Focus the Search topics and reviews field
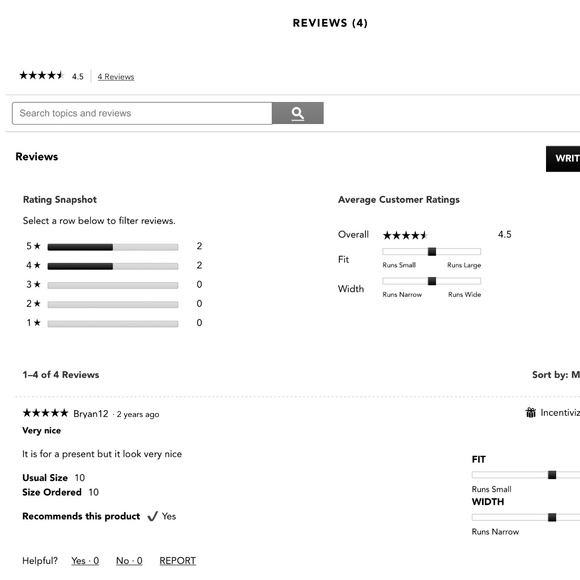580x580 pixels. (x=142, y=113)
